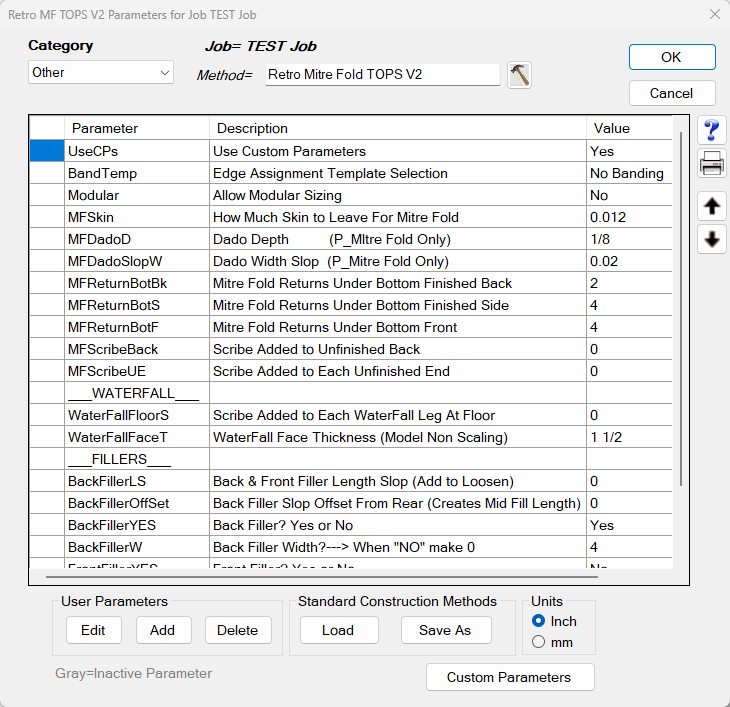This screenshot has width=730, height=707.
Task: Move parameter down with the down arrow
Action: coord(711,240)
